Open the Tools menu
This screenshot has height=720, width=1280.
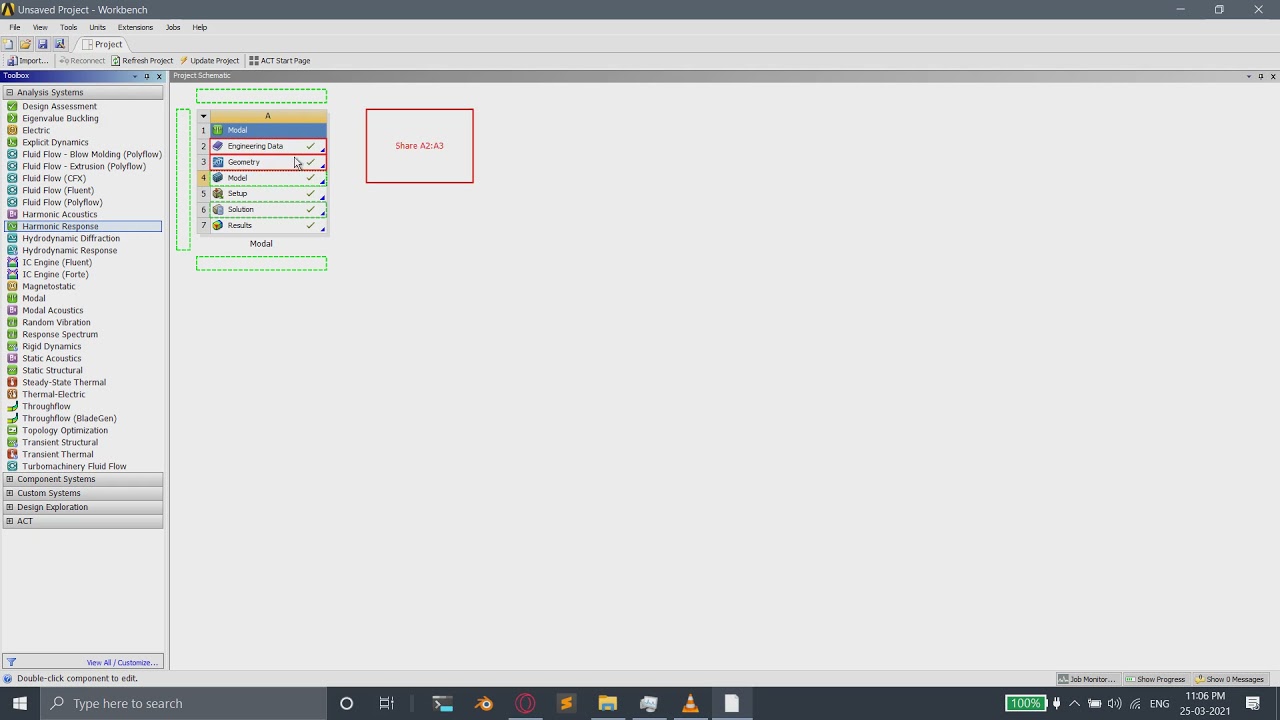tap(68, 27)
